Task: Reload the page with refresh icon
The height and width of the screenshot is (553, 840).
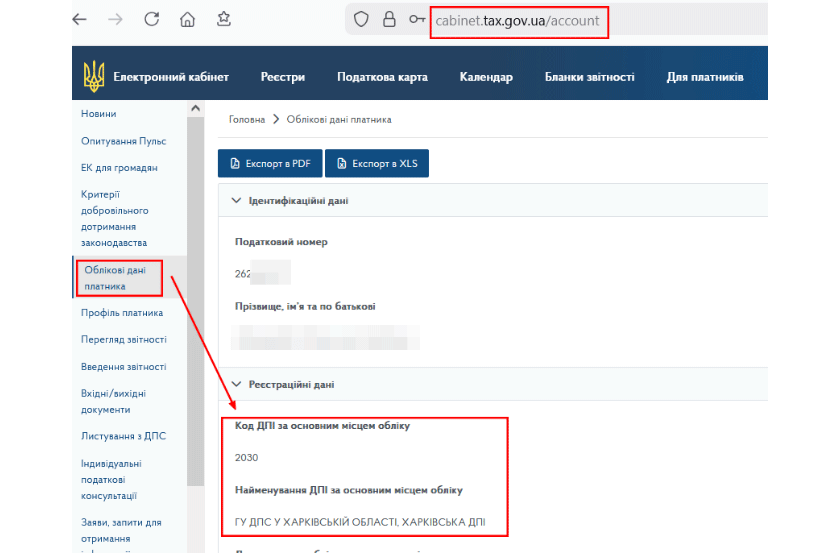Action: (152, 20)
